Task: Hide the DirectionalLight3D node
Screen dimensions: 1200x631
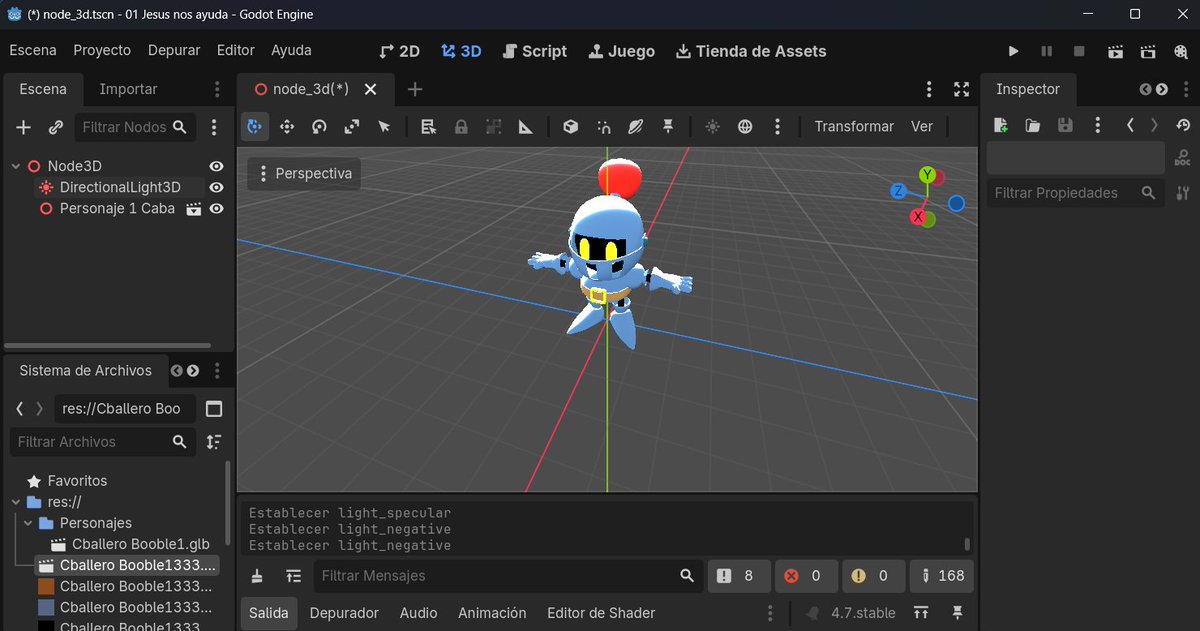Action: [x=216, y=187]
